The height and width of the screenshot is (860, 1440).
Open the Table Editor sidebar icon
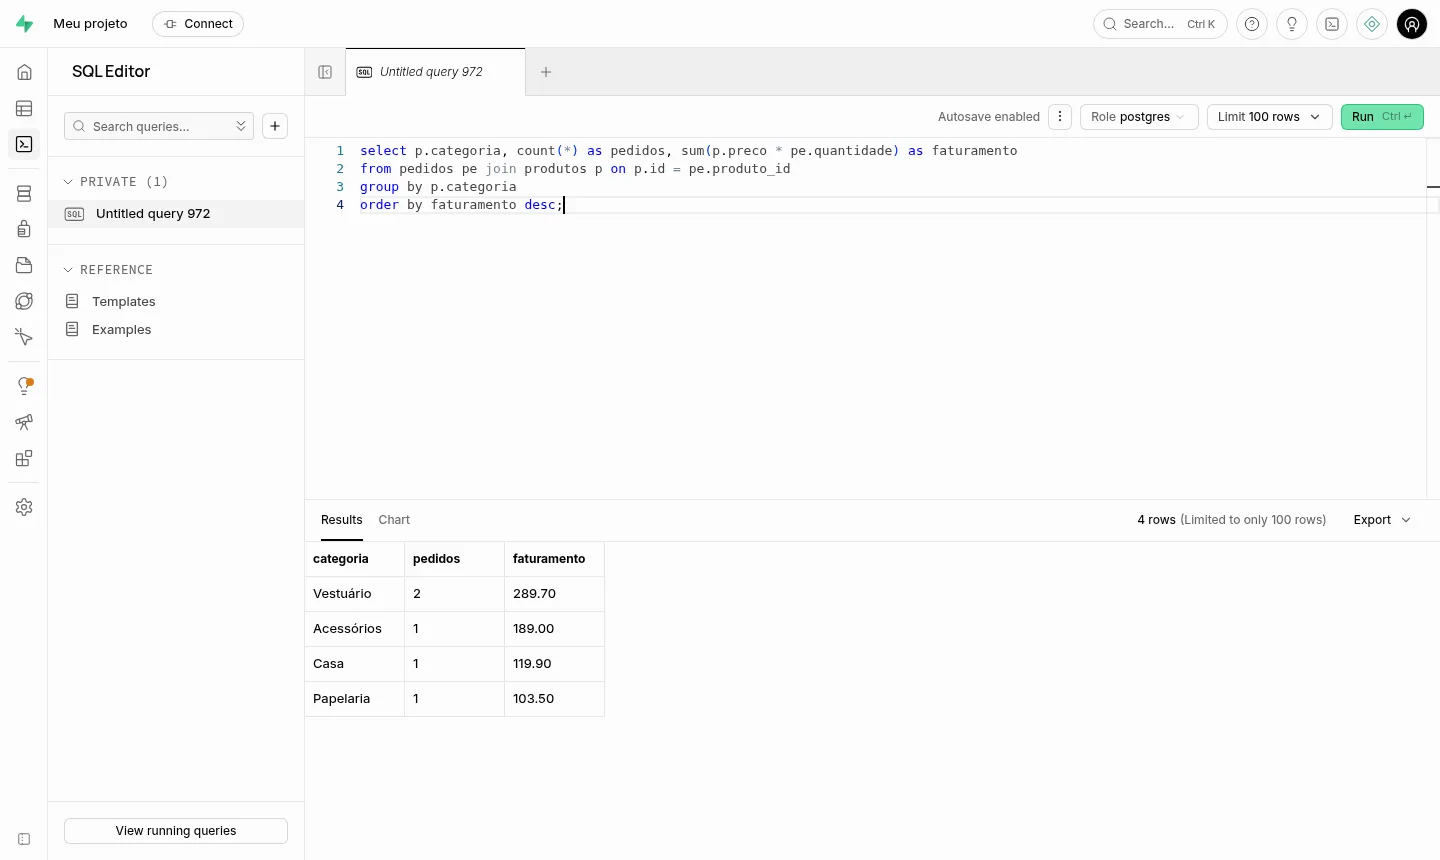[24, 108]
